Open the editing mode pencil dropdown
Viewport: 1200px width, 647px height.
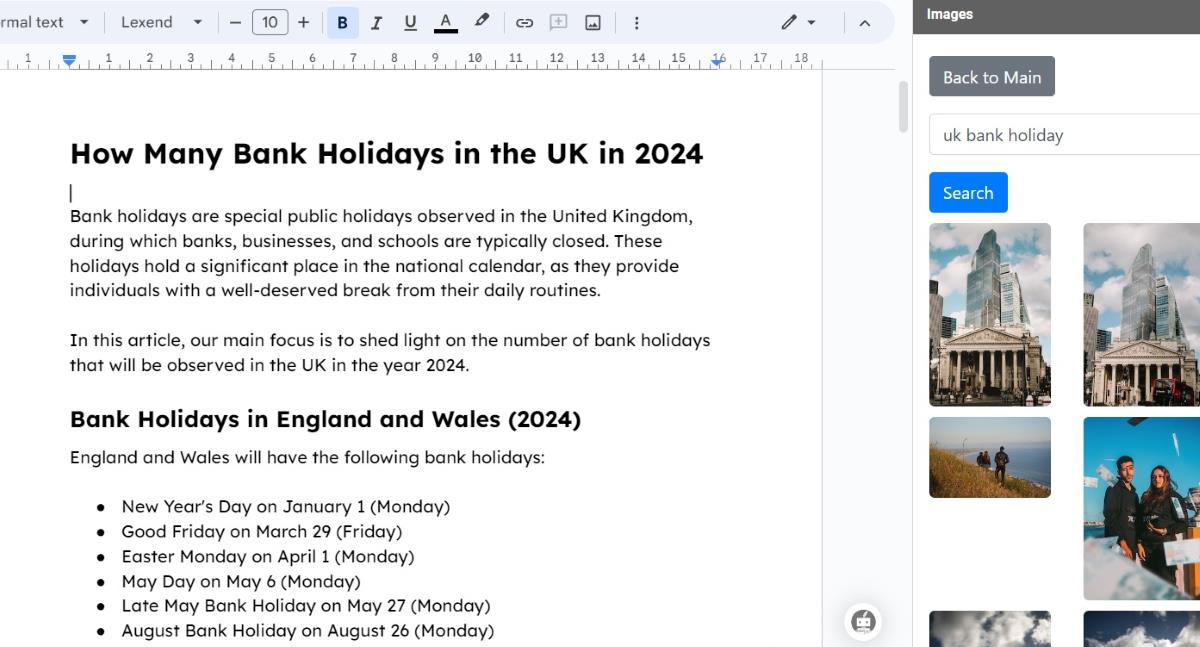tap(798, 22)
